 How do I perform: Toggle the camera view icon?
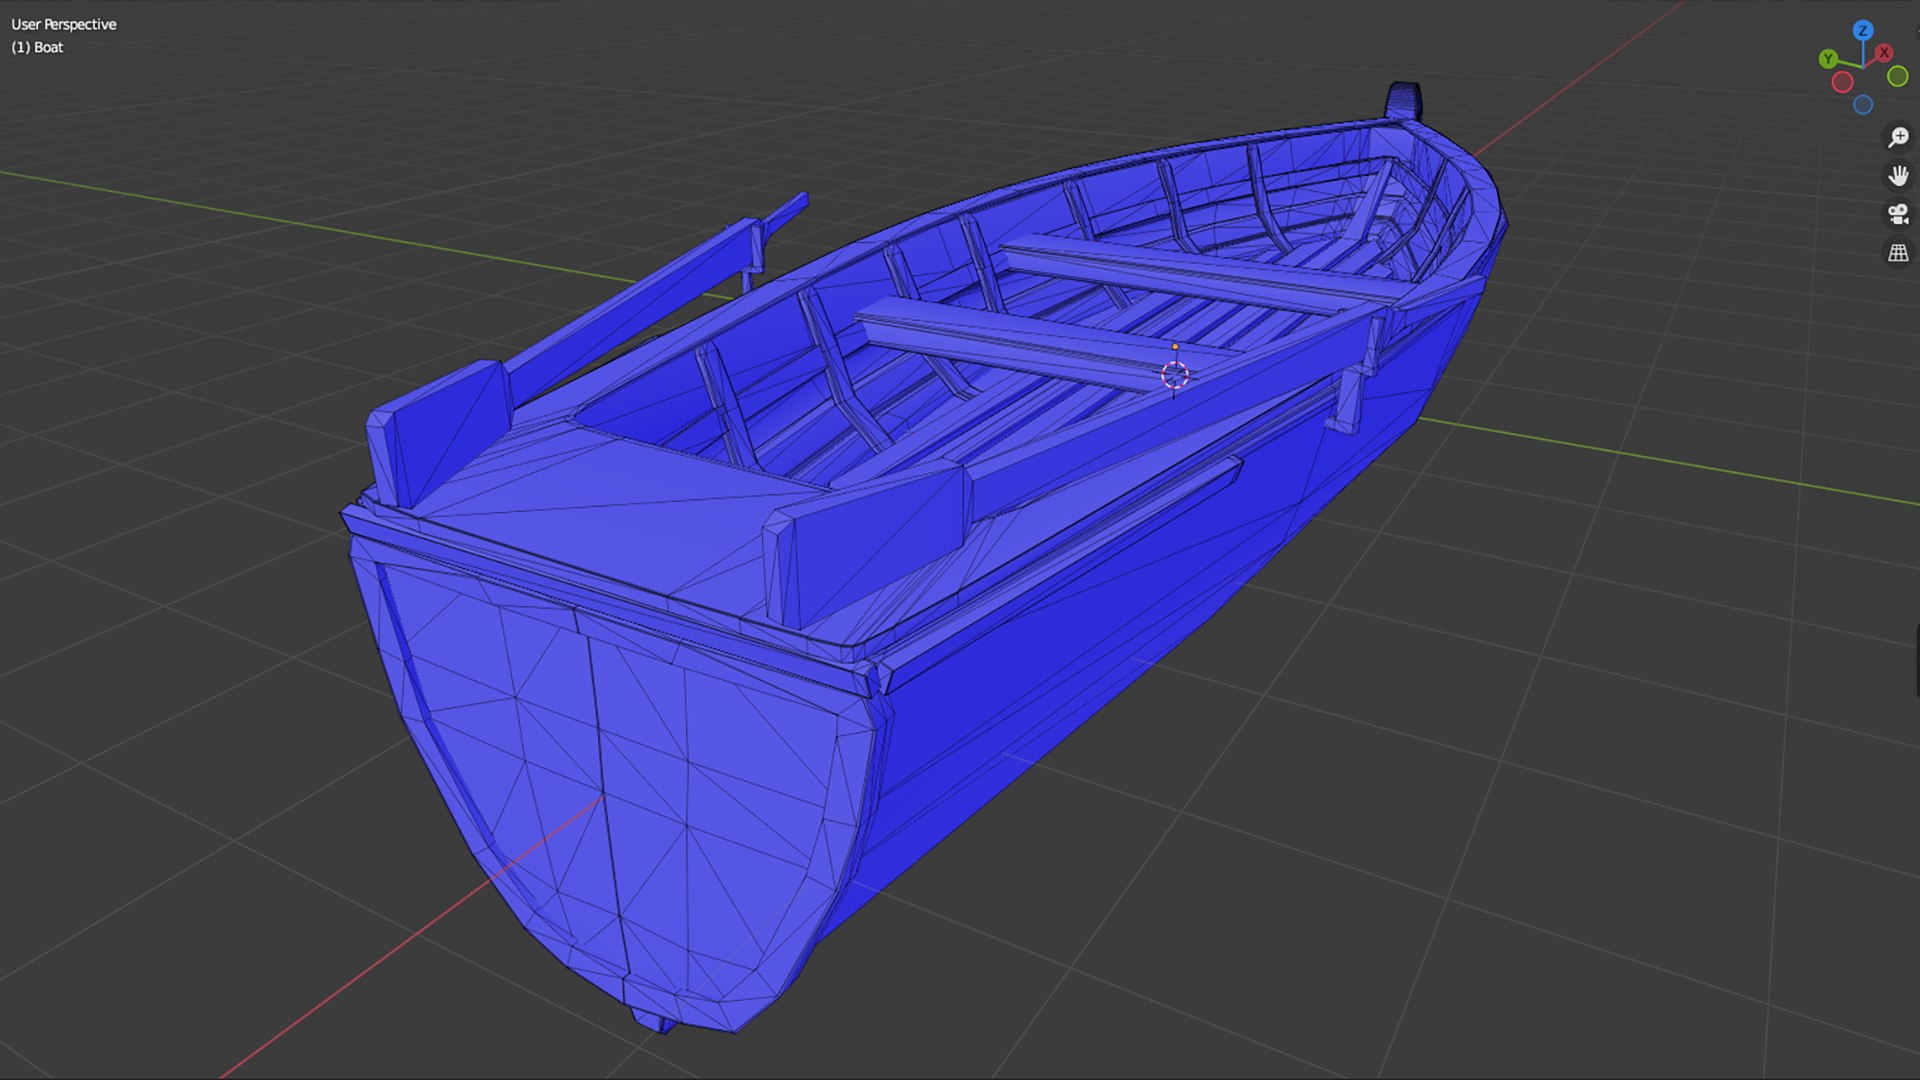[x=1897, y=214]
